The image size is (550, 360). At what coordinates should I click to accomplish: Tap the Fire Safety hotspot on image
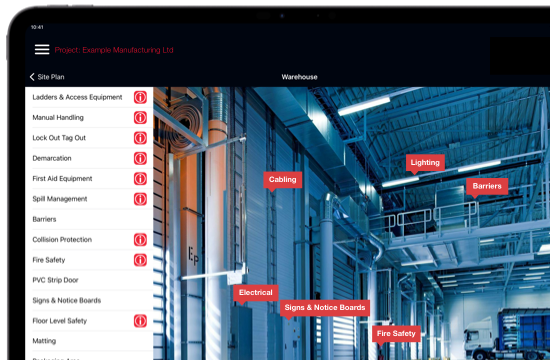396,334
